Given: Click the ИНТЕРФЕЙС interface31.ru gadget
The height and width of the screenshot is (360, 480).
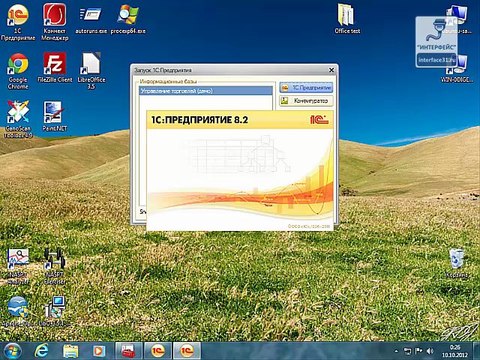Looking at the screenshot, I should click(436, 42).
